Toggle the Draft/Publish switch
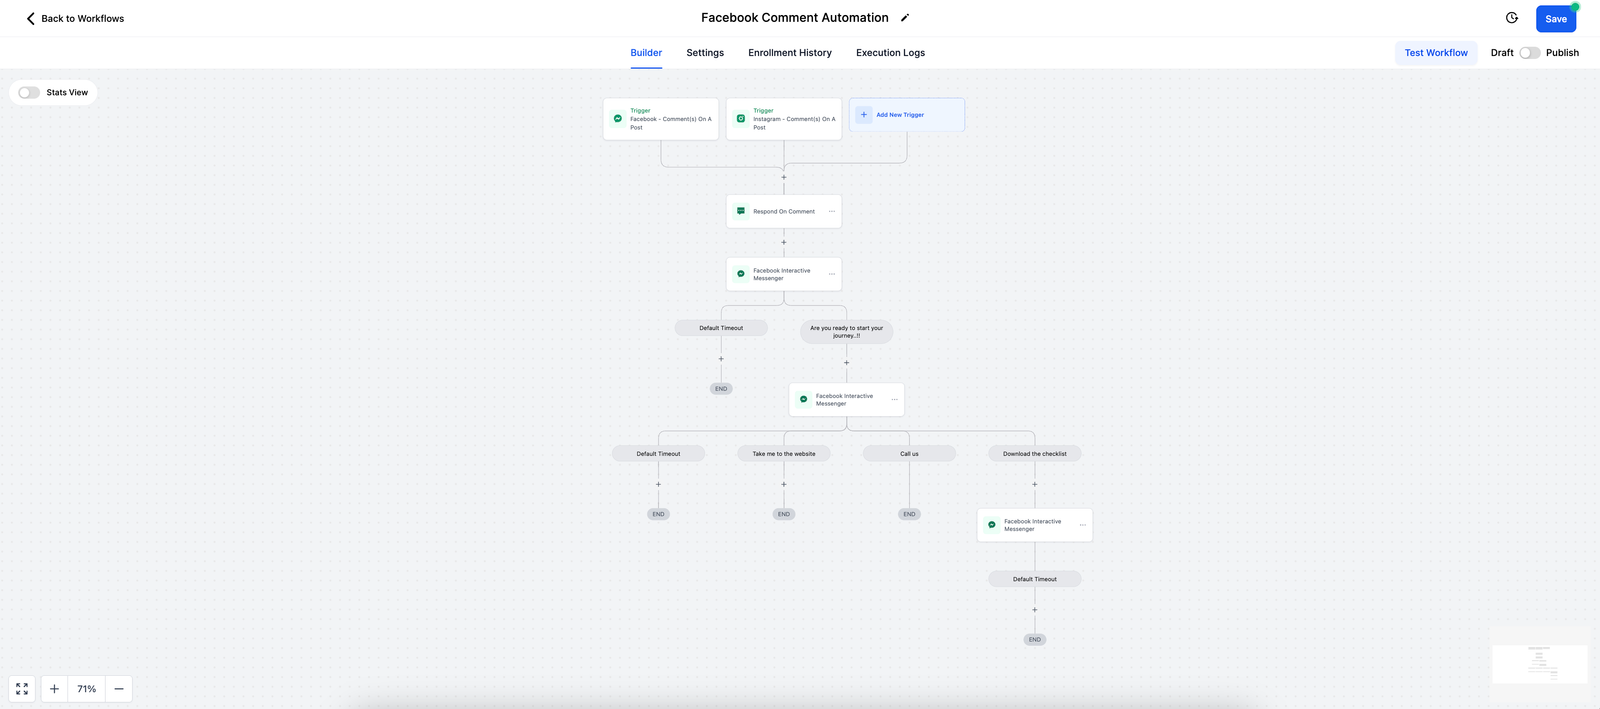Image resolution: width=1600 pixels, height=709 pixels. click(1529, 53)
